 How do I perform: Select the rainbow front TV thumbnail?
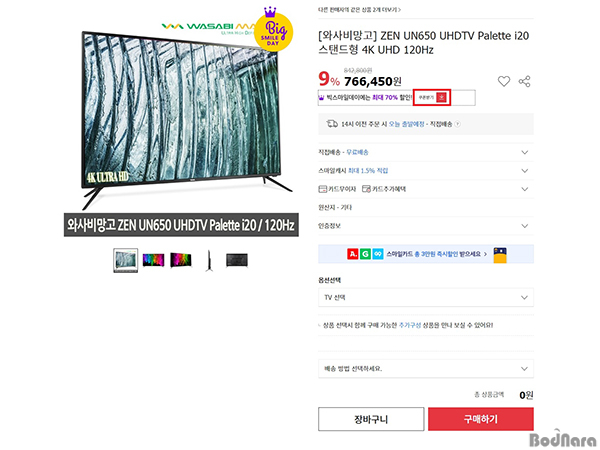tap(153, 260)
